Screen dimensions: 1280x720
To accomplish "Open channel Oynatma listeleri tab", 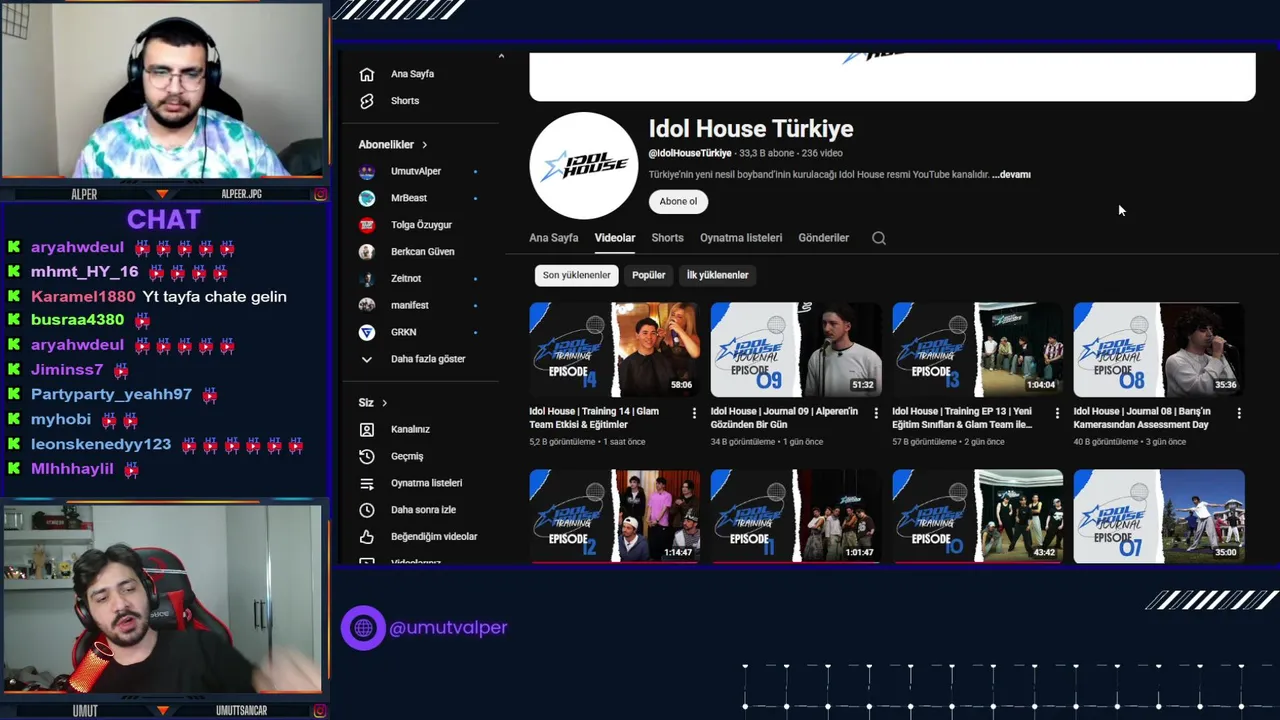I will point(741,238).
